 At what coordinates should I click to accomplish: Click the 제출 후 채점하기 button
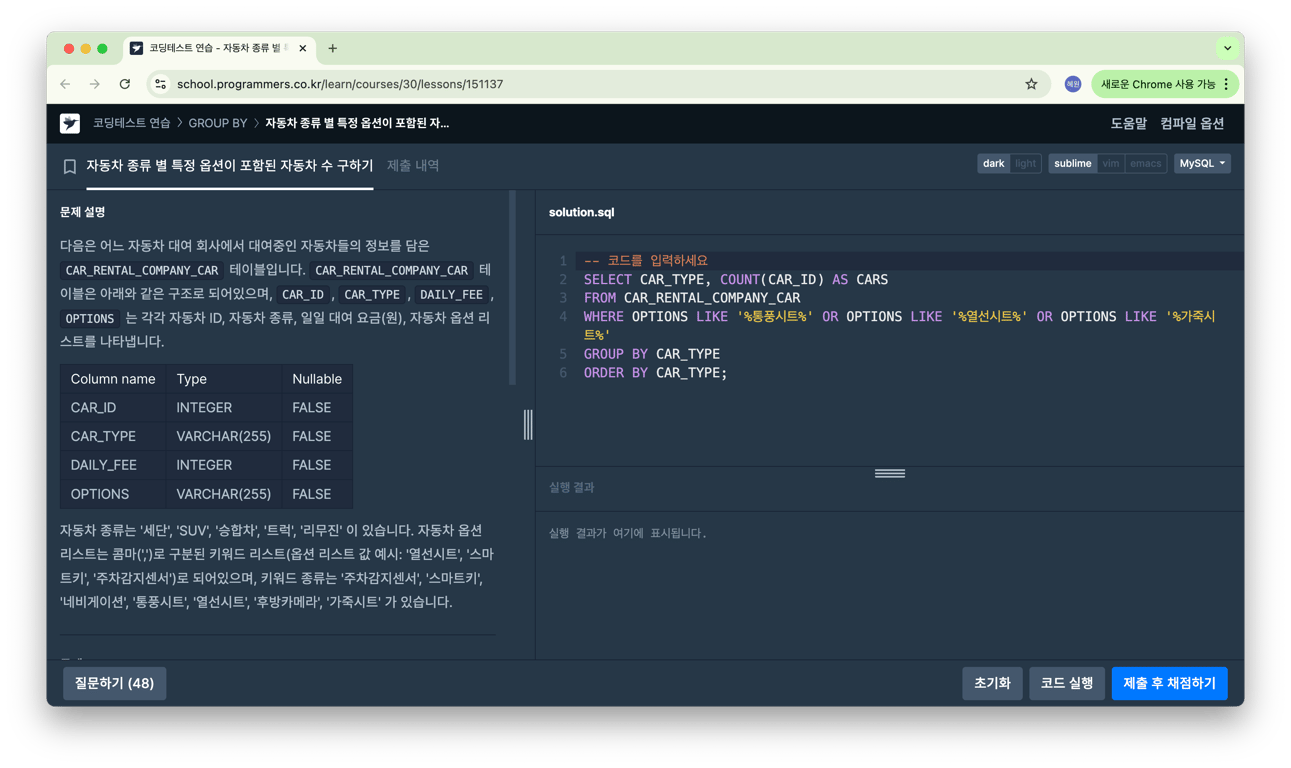(1169, 683)
